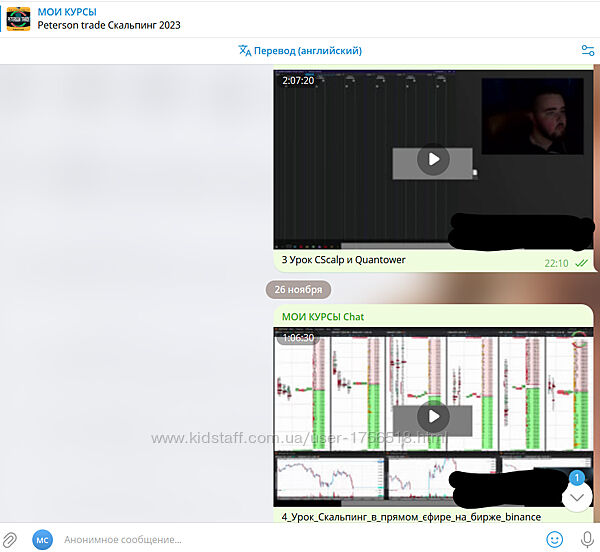
Task: Click the МОИ КУРСЫ channel avatar
Action: pyautogui.click(x=18, y=18)
